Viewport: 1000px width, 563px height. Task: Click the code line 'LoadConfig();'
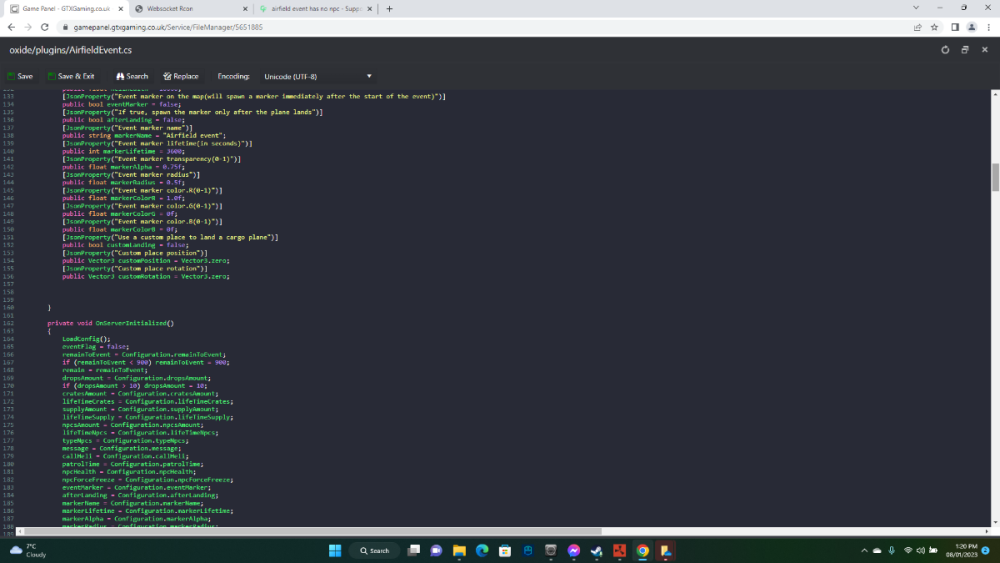coord(86,339)
